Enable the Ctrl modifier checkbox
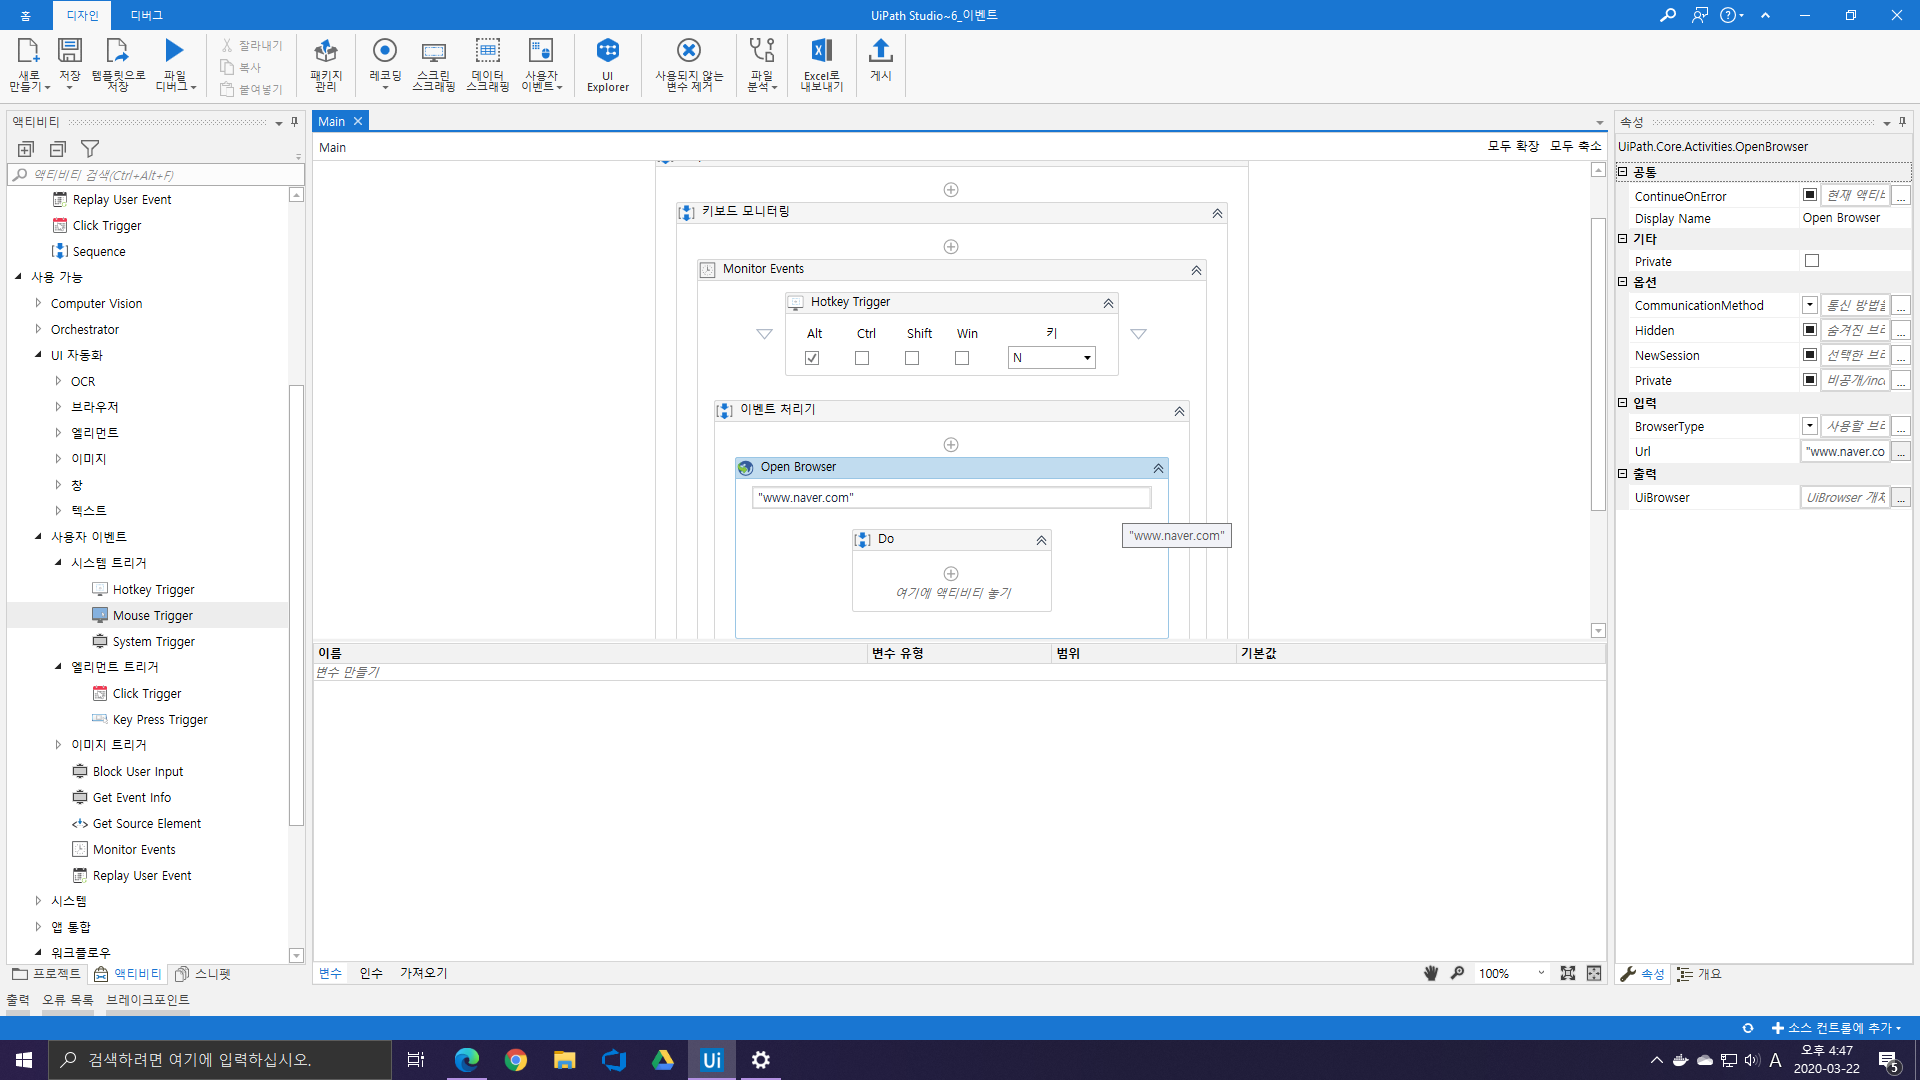This screenshot has width=1920, height=1080. tap(862, 358)
